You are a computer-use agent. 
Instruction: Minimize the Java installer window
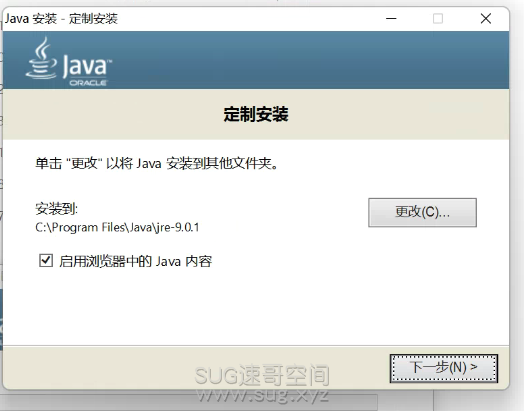coord(391,18)
